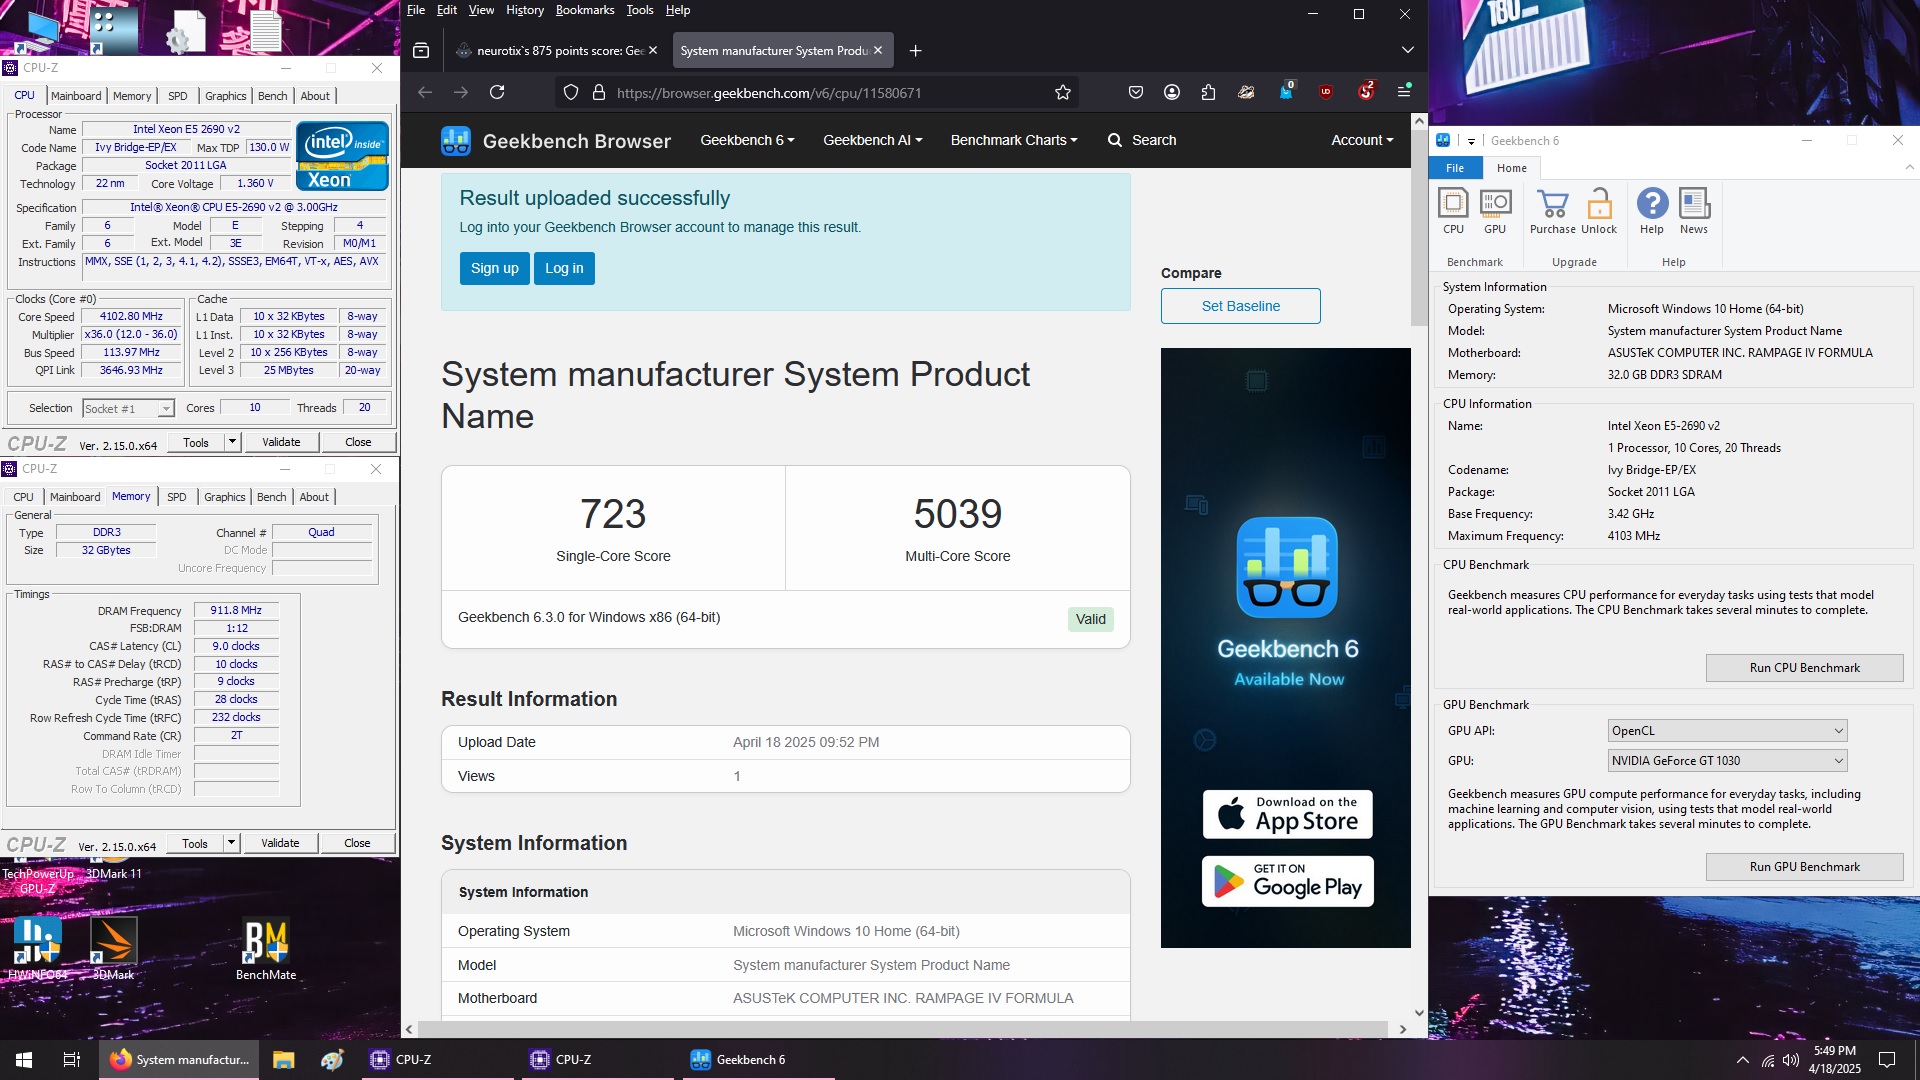Open the Socket #1 selection dropdown in CPU-Z

[x=129, y=408]
